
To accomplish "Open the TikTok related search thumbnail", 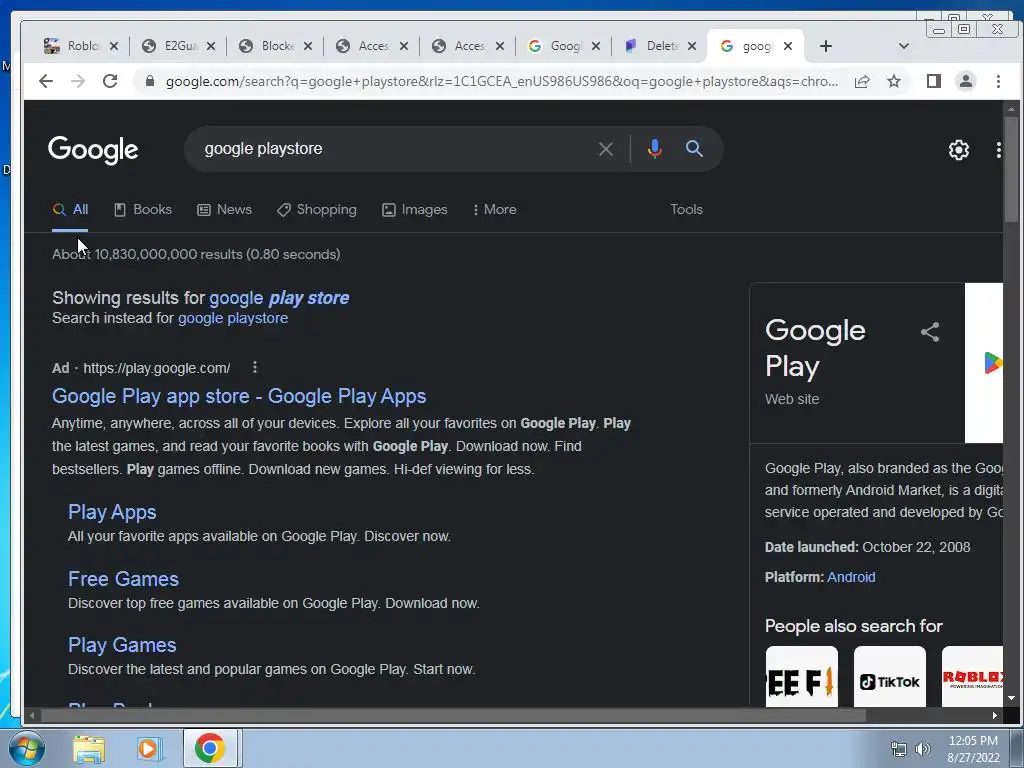I will [889, 677].
